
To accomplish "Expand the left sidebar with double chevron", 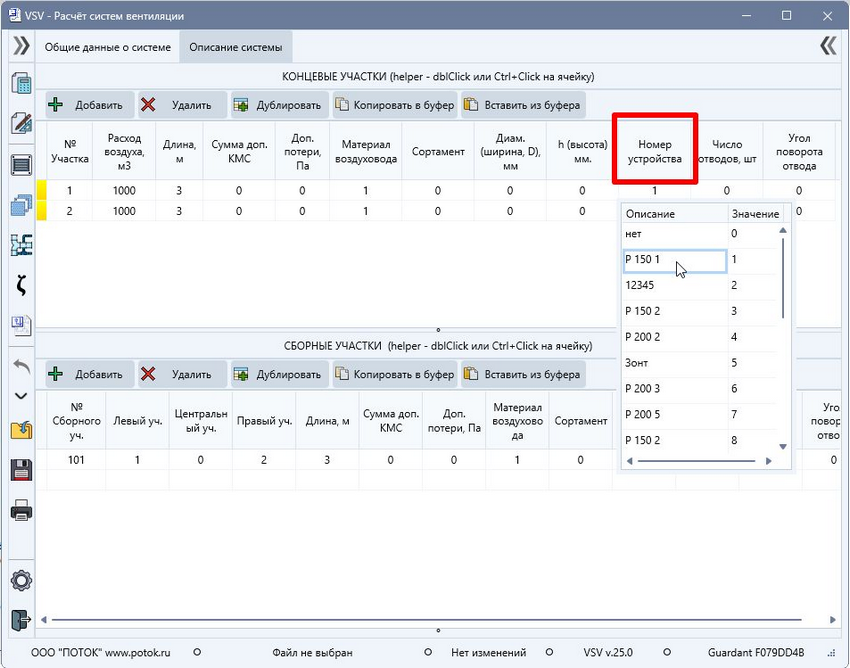I will tap(21, 46).
